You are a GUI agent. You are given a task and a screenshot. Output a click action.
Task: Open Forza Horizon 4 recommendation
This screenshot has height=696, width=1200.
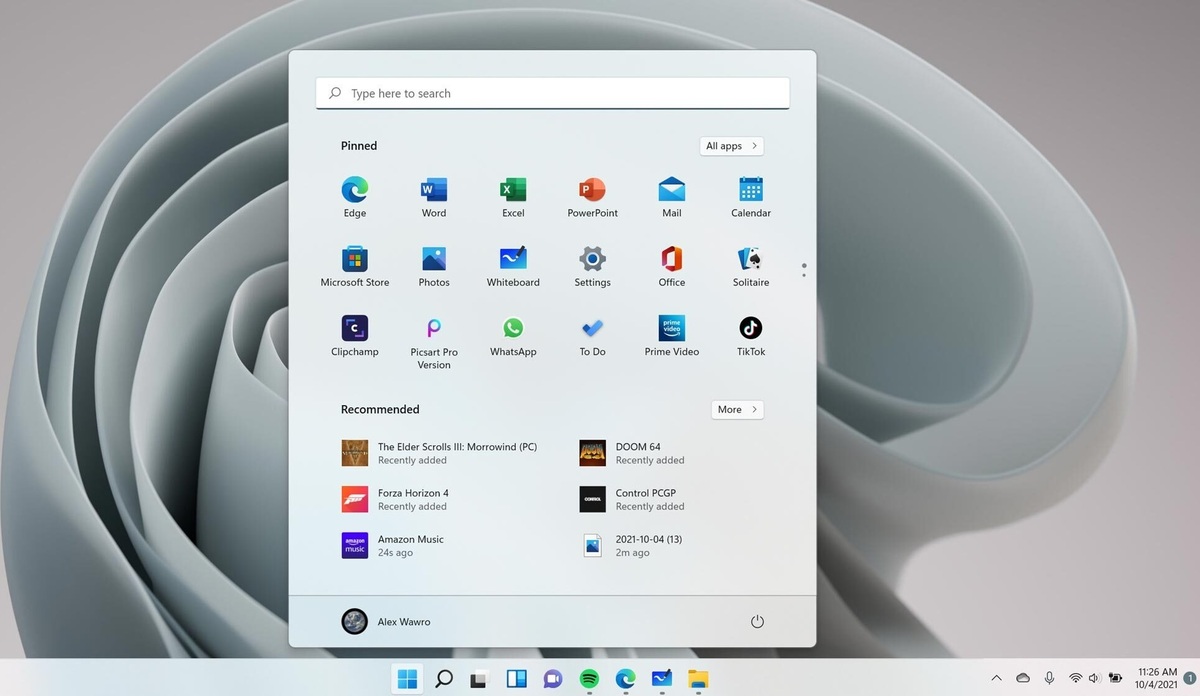click(x=396, y=499)
